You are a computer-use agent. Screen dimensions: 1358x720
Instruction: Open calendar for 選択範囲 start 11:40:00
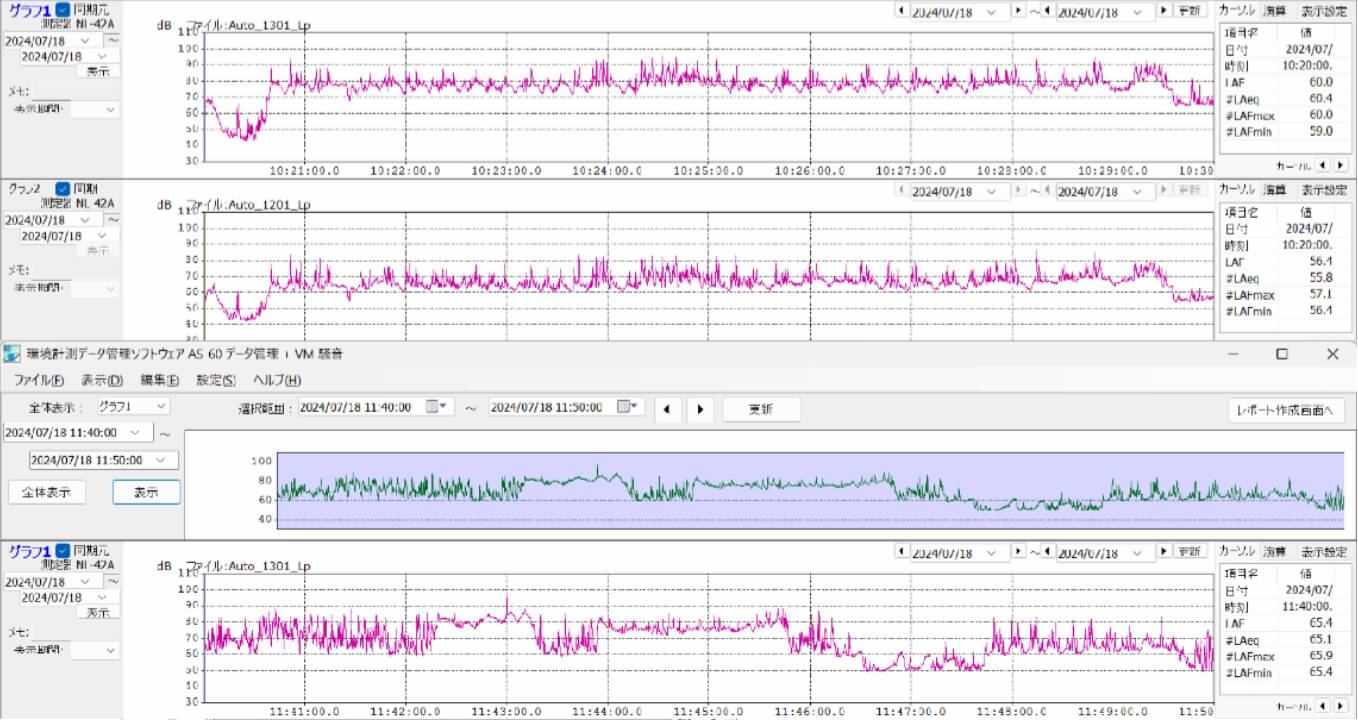point(439,407)
